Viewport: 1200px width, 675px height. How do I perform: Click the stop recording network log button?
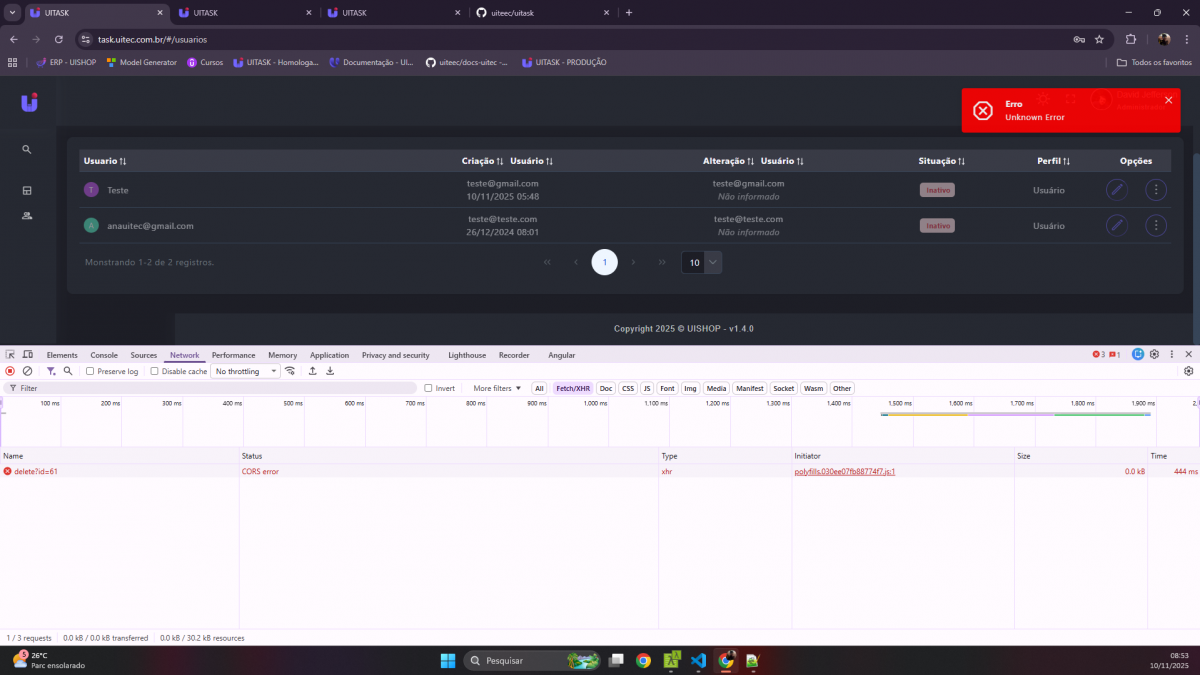pyautogui.click(x=10, y=371)
